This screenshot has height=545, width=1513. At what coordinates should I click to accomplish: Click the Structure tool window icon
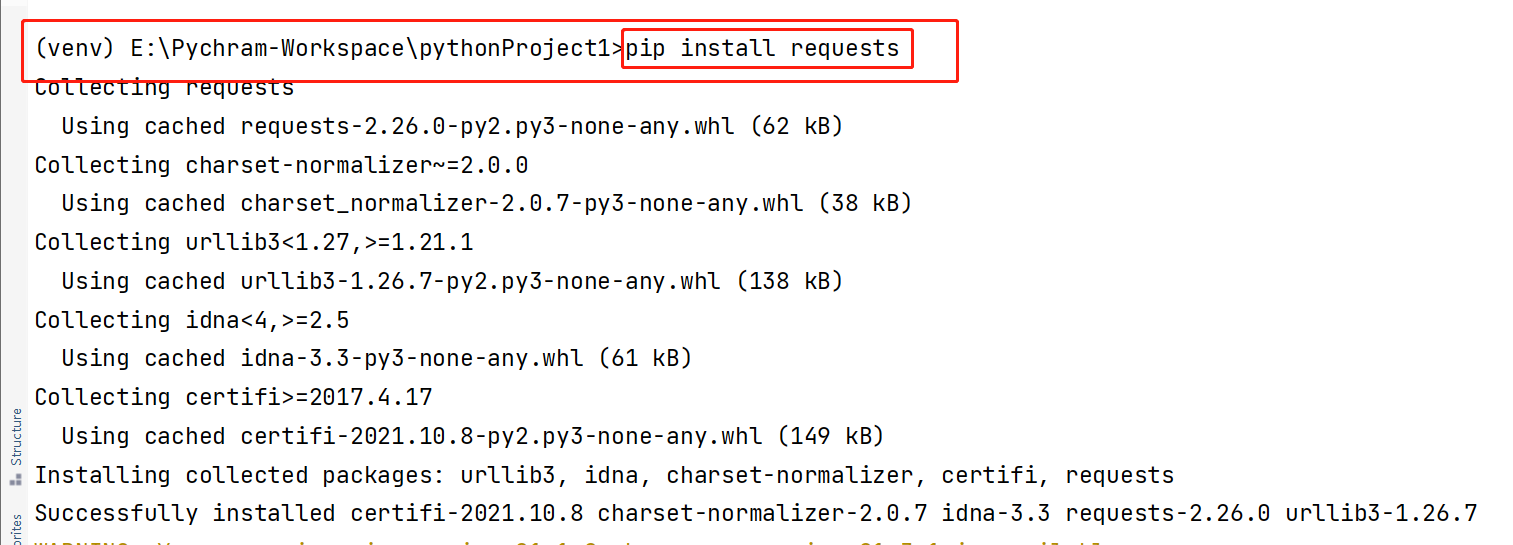pyautogui.click(x=16, y=480)
